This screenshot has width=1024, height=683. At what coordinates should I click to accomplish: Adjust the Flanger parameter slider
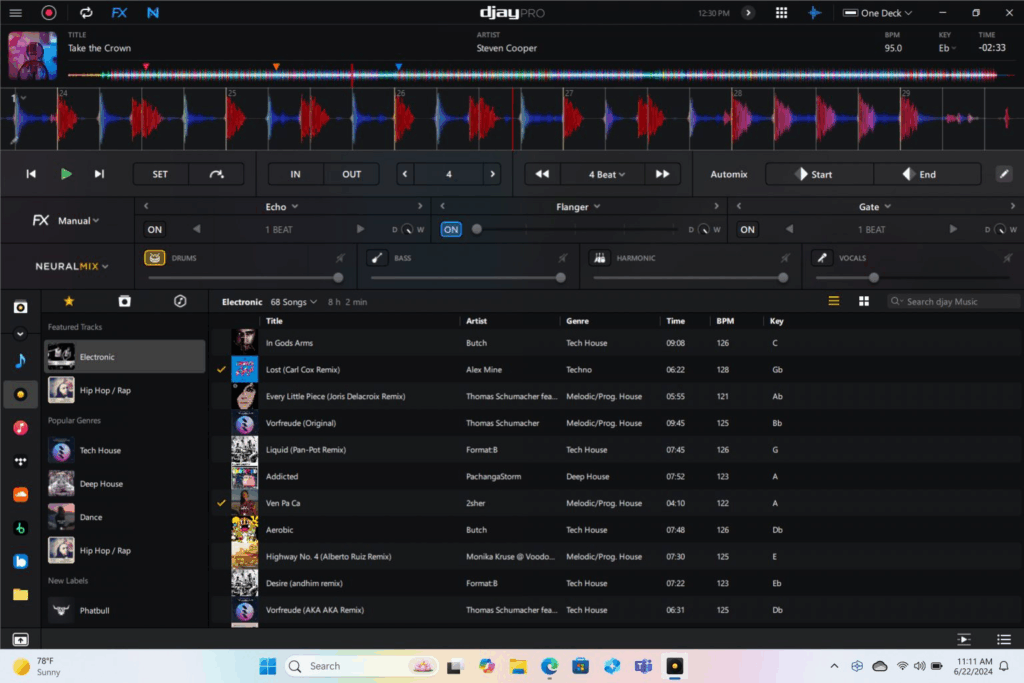575,229
